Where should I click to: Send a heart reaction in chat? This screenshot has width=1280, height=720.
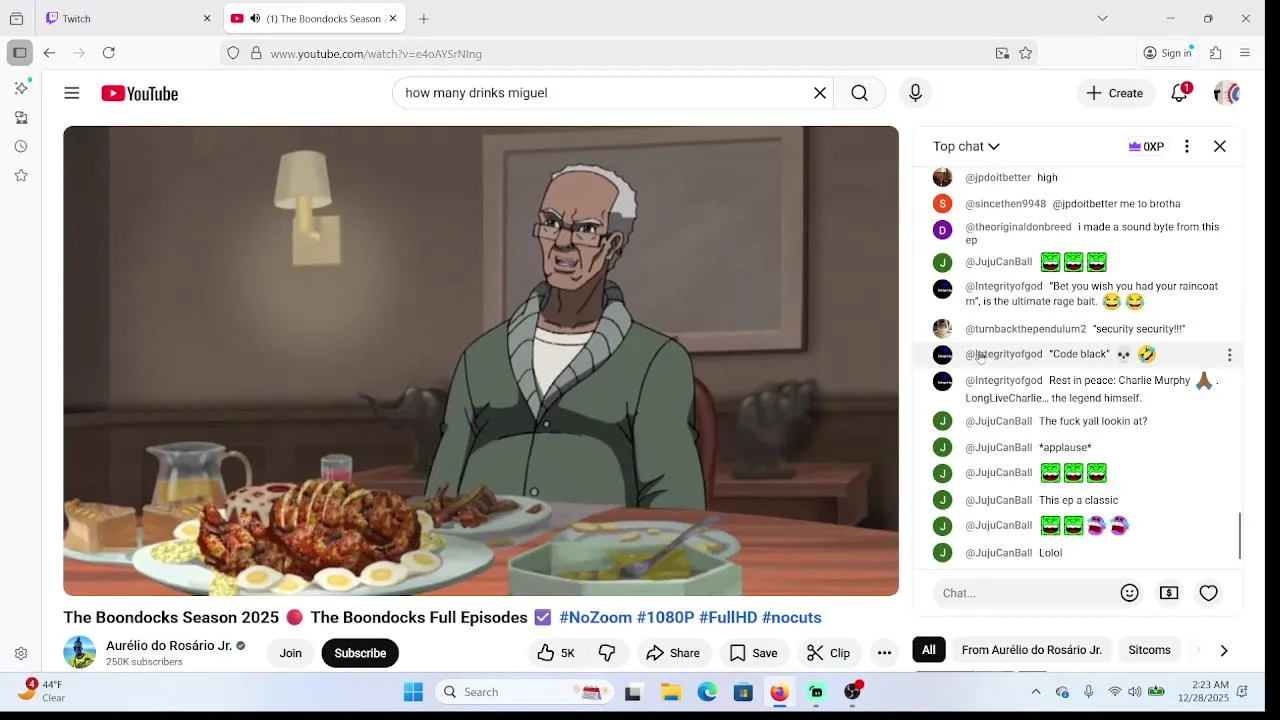click(x=1209, y=593)
